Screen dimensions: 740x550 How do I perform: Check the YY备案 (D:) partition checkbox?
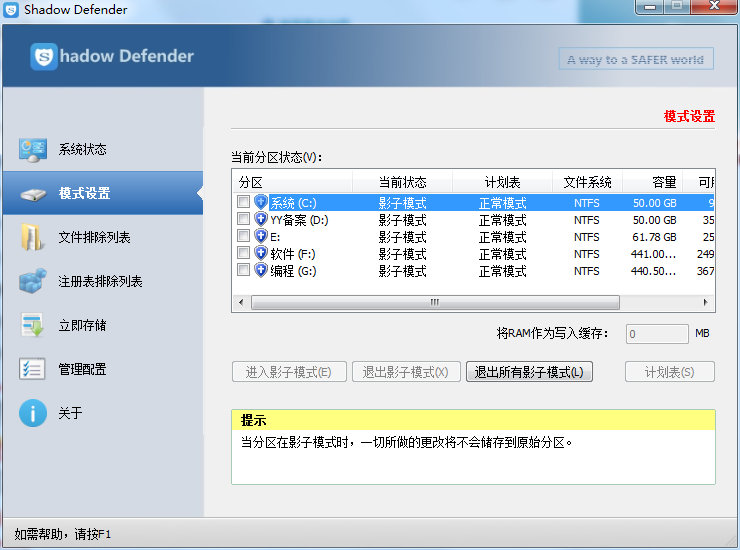click(243, 219)
